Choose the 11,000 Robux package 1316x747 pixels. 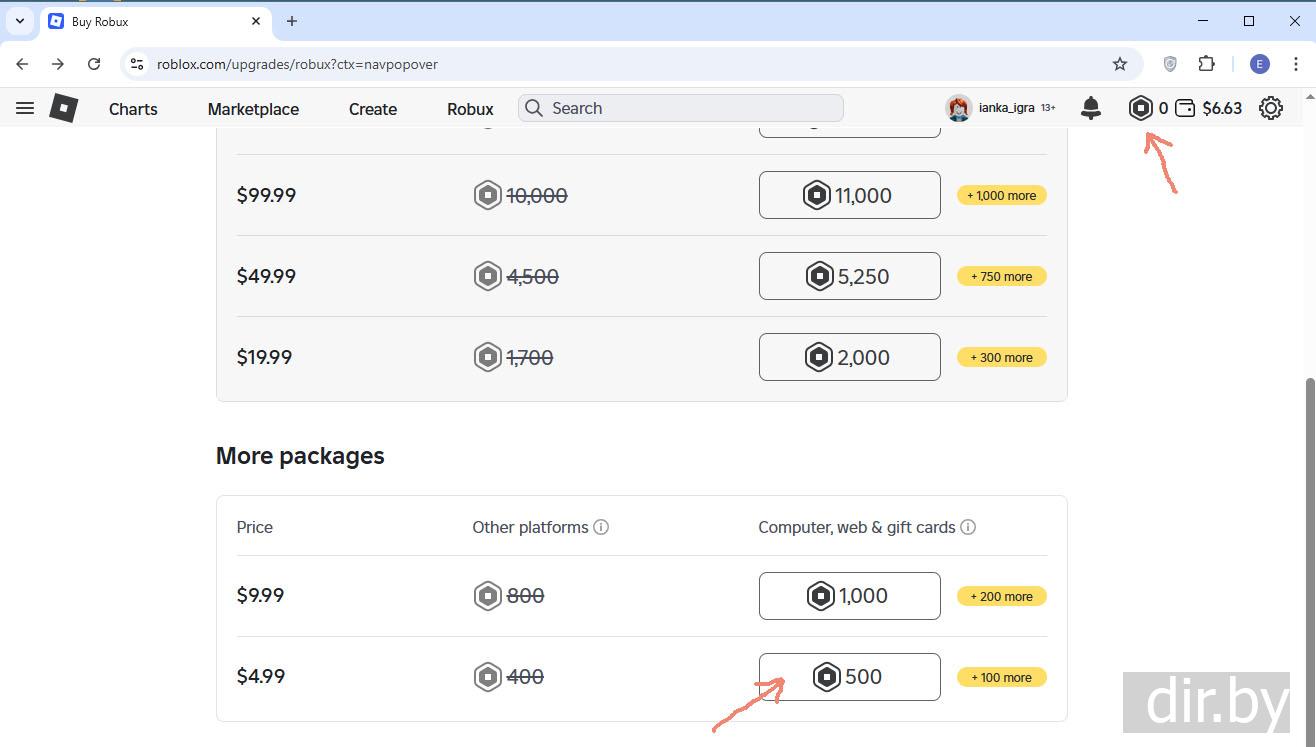849,195
